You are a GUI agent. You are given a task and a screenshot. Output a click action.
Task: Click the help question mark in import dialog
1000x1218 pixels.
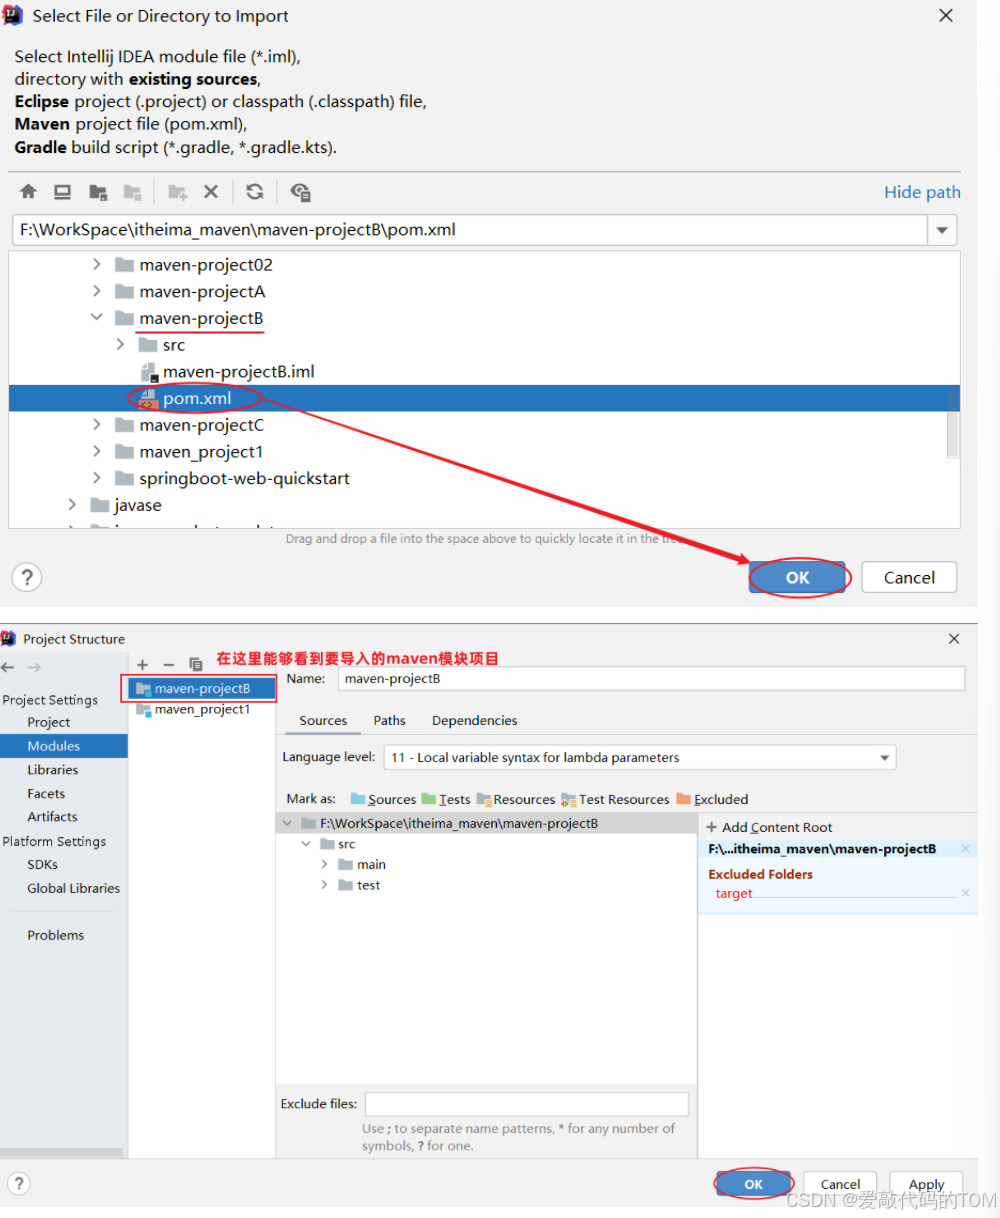tap(27, 577)
